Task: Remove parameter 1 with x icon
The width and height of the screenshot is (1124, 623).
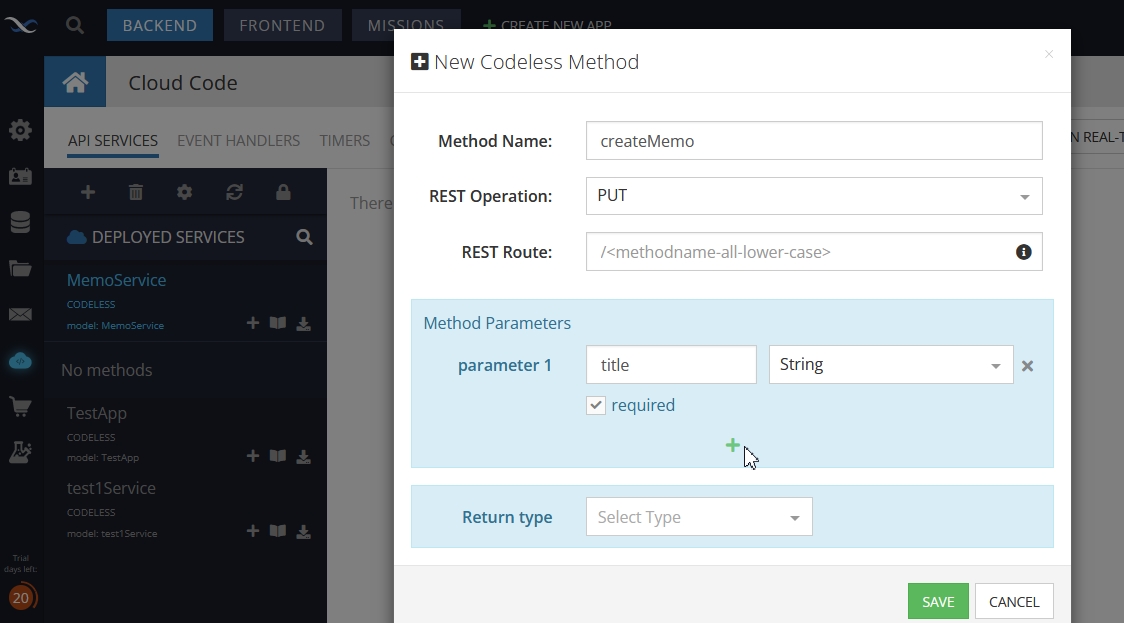Action: point(1027,366)
